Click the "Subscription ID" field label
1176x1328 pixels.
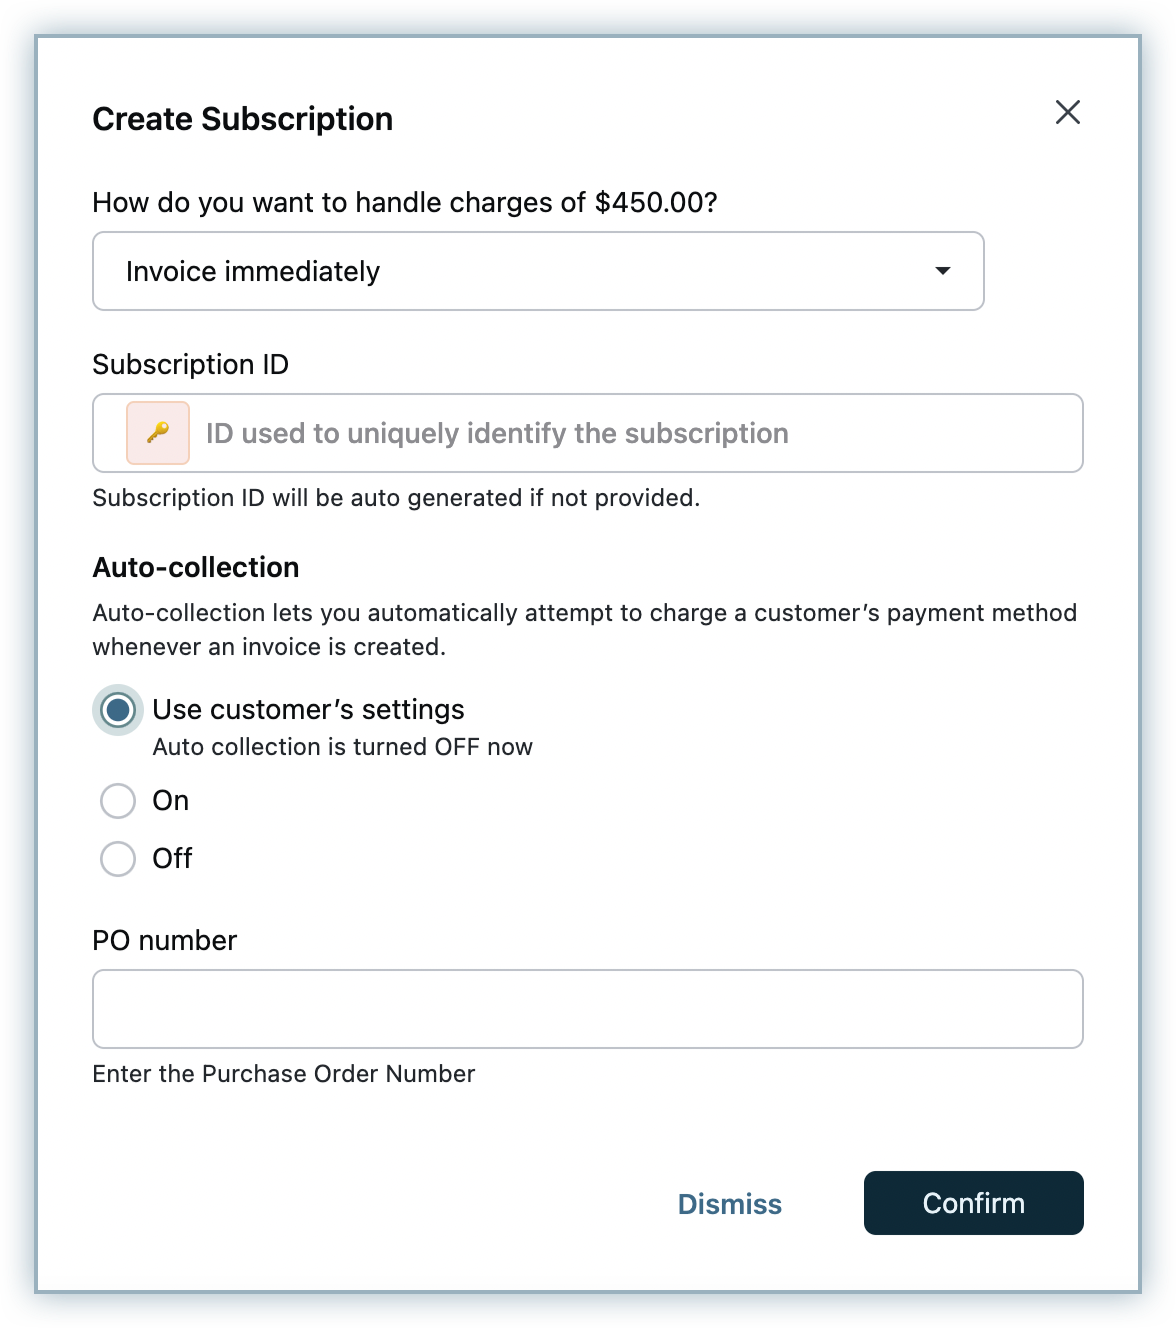pyautogui.click(x=190, y=365)
